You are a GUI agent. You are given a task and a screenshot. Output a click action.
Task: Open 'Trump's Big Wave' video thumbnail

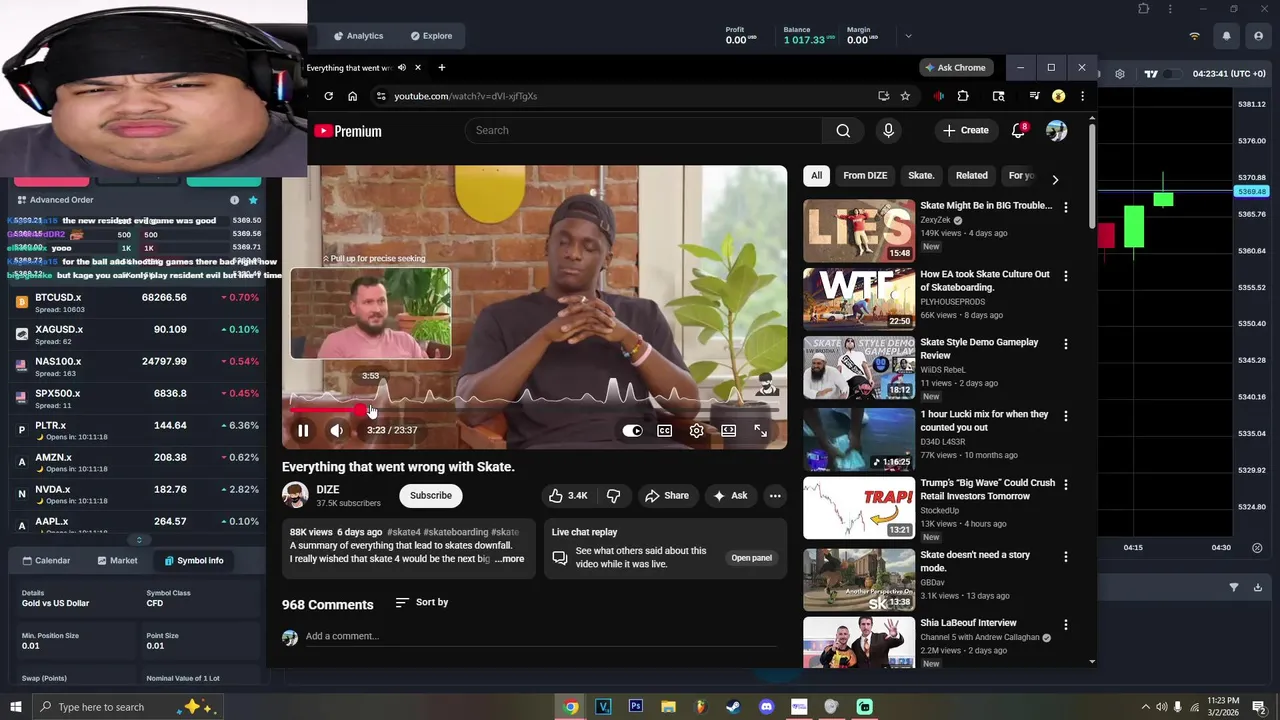click(859, 508)
